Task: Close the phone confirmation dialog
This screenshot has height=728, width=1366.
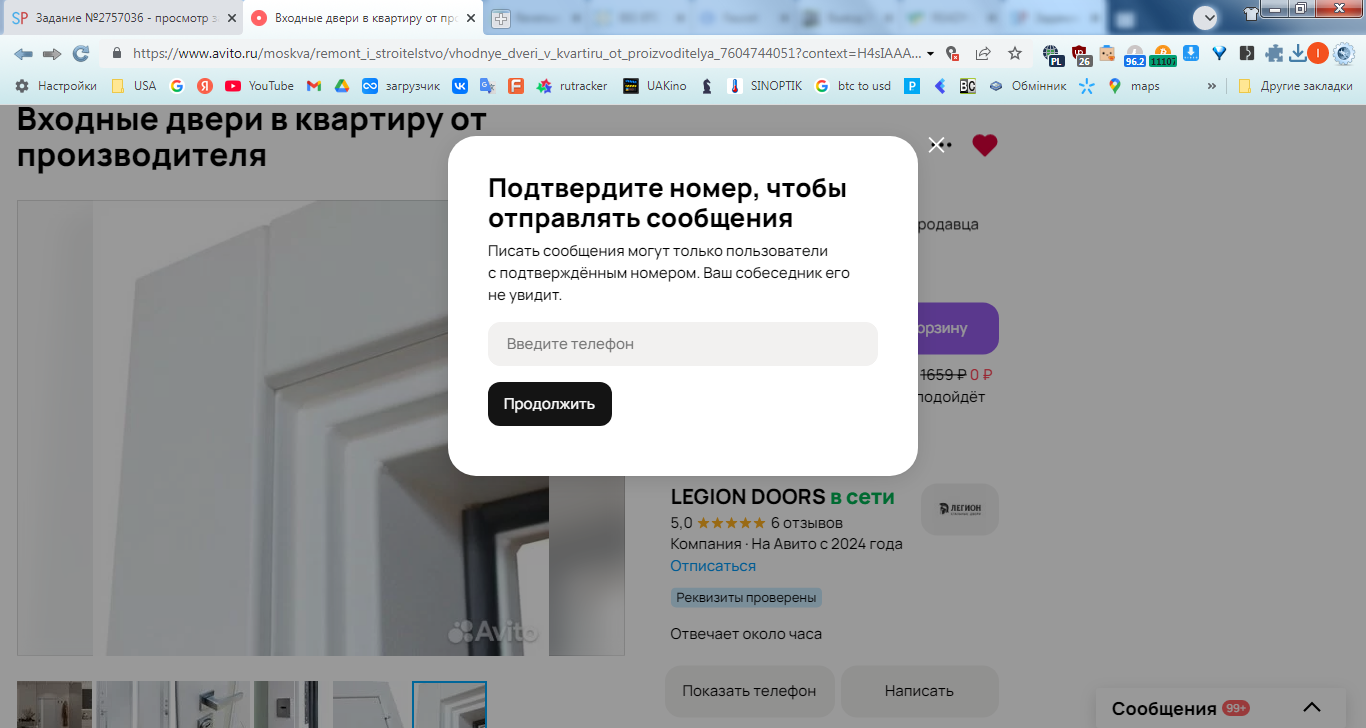Action: point(936,145)
